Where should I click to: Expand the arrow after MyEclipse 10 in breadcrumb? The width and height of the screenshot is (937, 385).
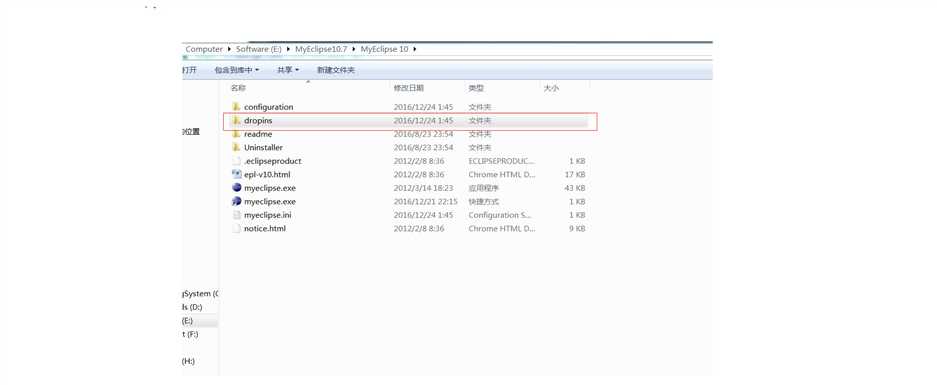click(x=414, y=49)
